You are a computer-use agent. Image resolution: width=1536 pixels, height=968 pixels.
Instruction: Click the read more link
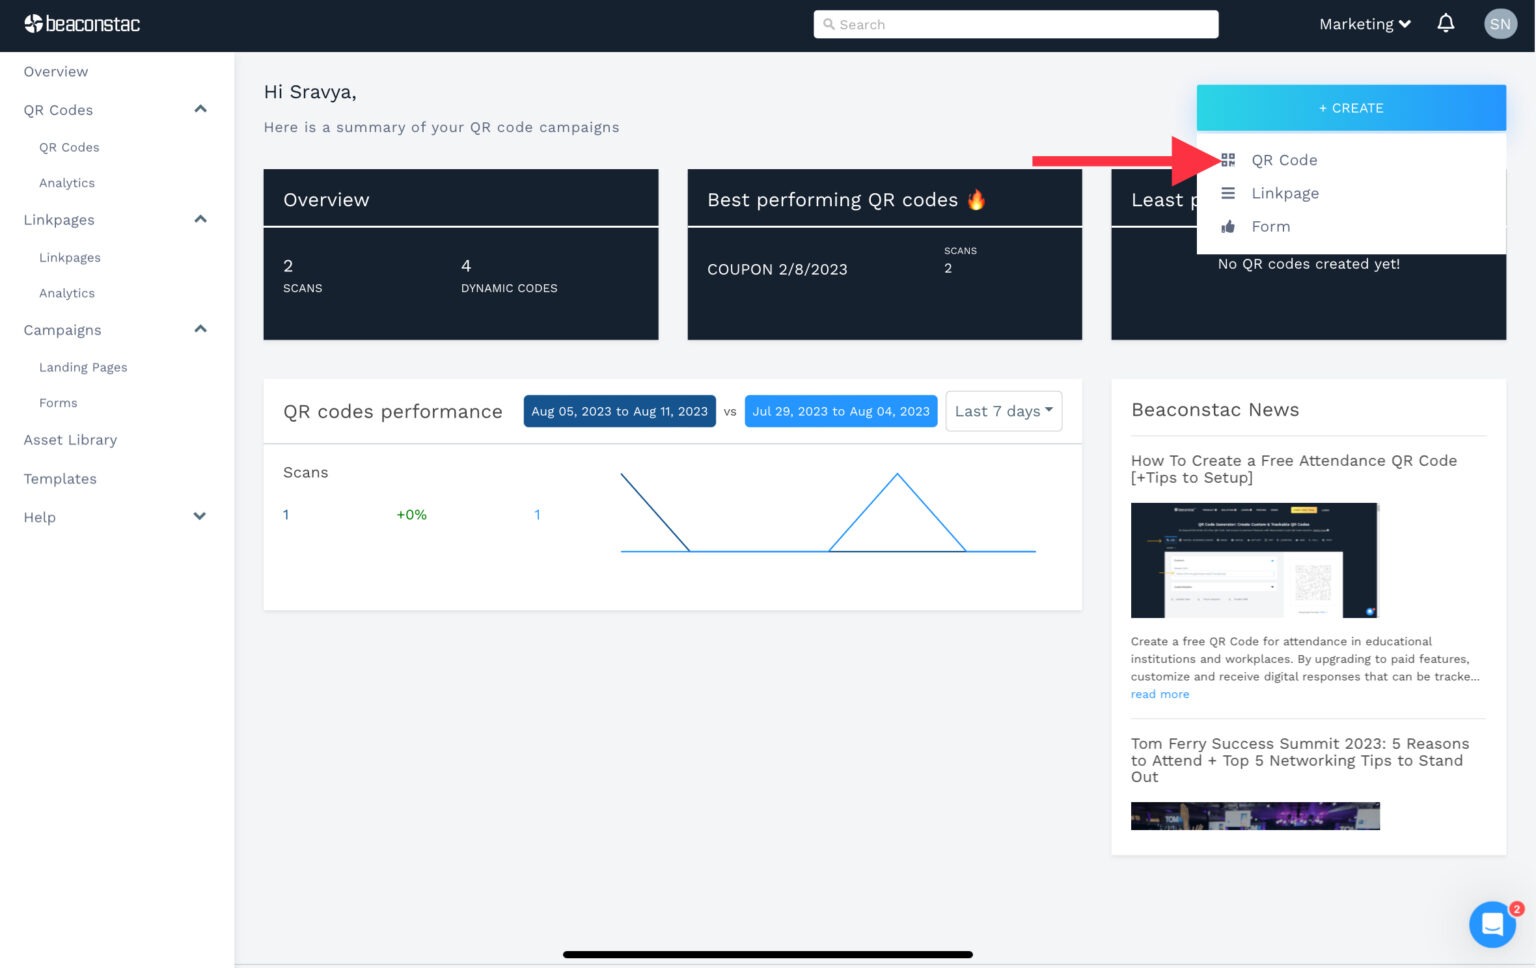coord(1160,694)
